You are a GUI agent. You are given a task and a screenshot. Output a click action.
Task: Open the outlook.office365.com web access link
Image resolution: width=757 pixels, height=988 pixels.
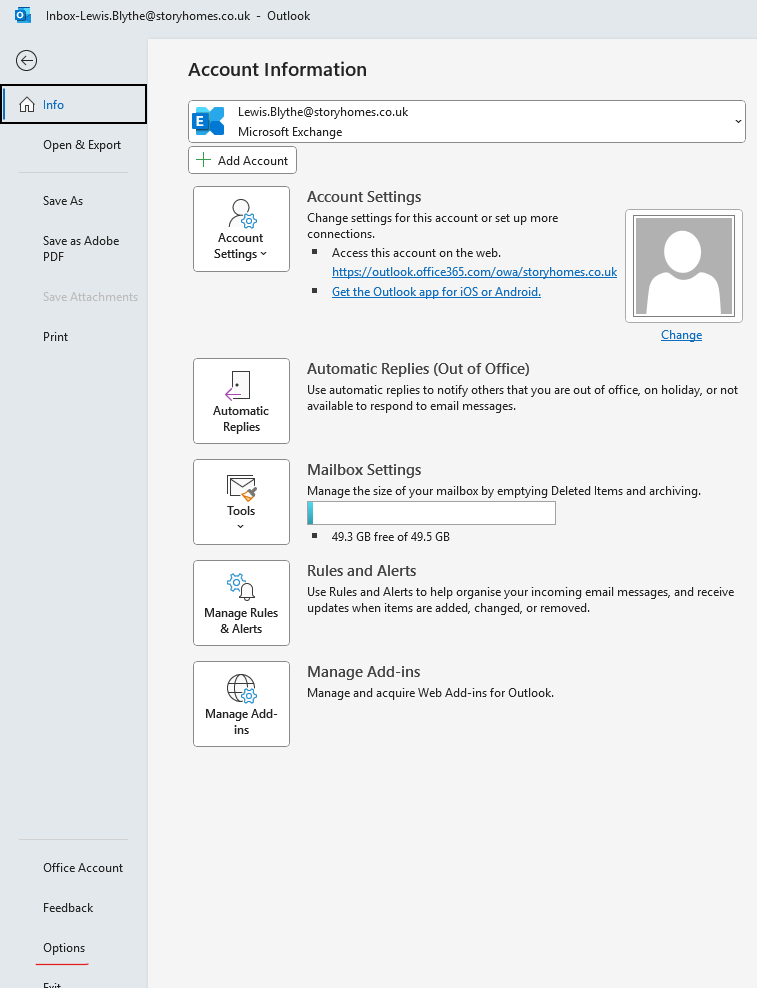tap(474, 272)
